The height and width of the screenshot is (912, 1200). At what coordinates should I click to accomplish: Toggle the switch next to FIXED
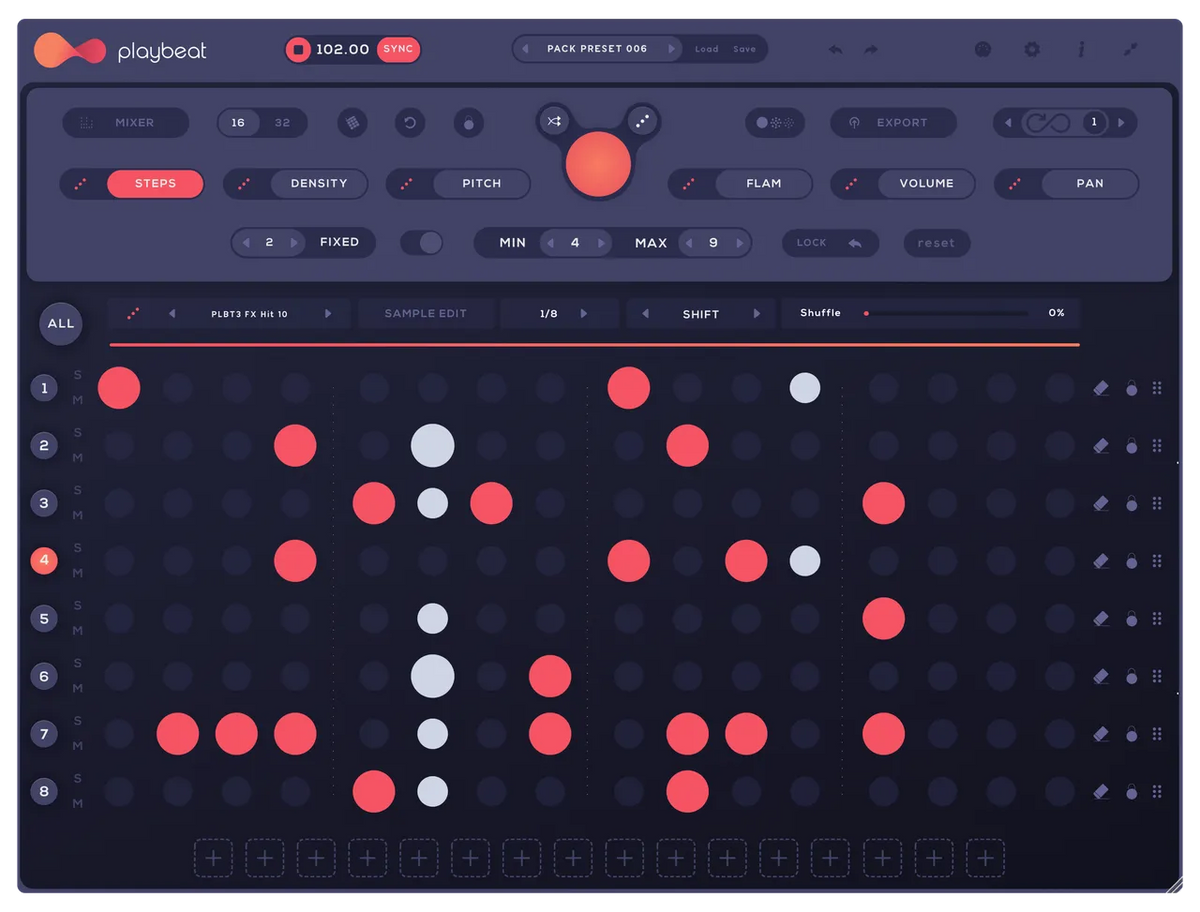[422, 243]
